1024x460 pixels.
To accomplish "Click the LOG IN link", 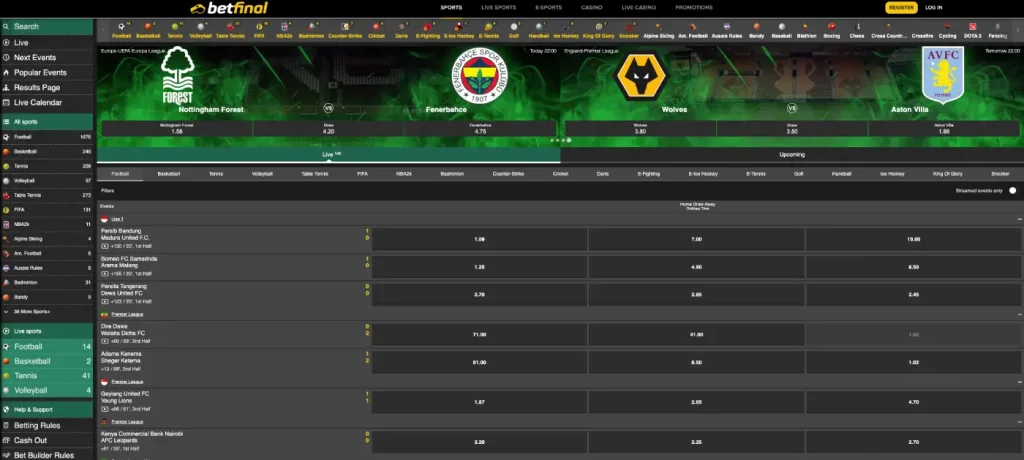I will coord(934,8).
